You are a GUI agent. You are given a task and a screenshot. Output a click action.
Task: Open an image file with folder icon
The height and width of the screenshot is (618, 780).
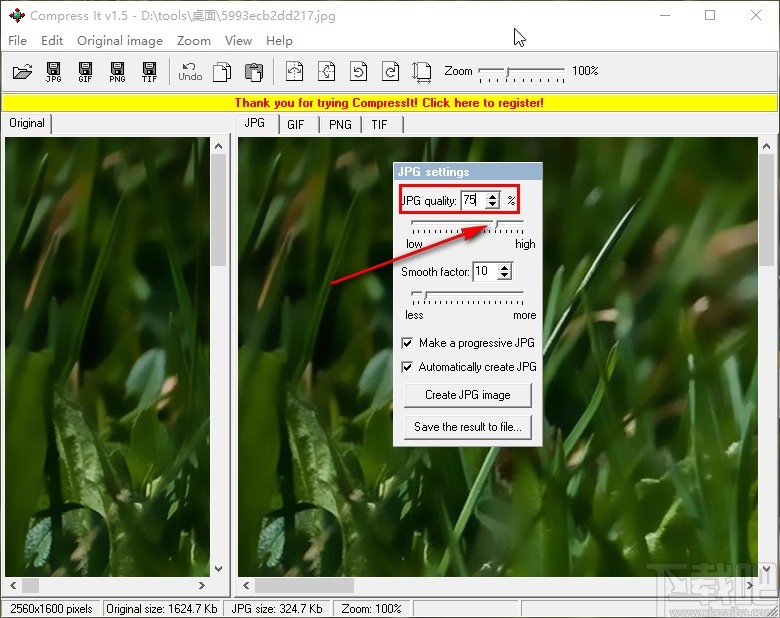(x=22, y=72)
